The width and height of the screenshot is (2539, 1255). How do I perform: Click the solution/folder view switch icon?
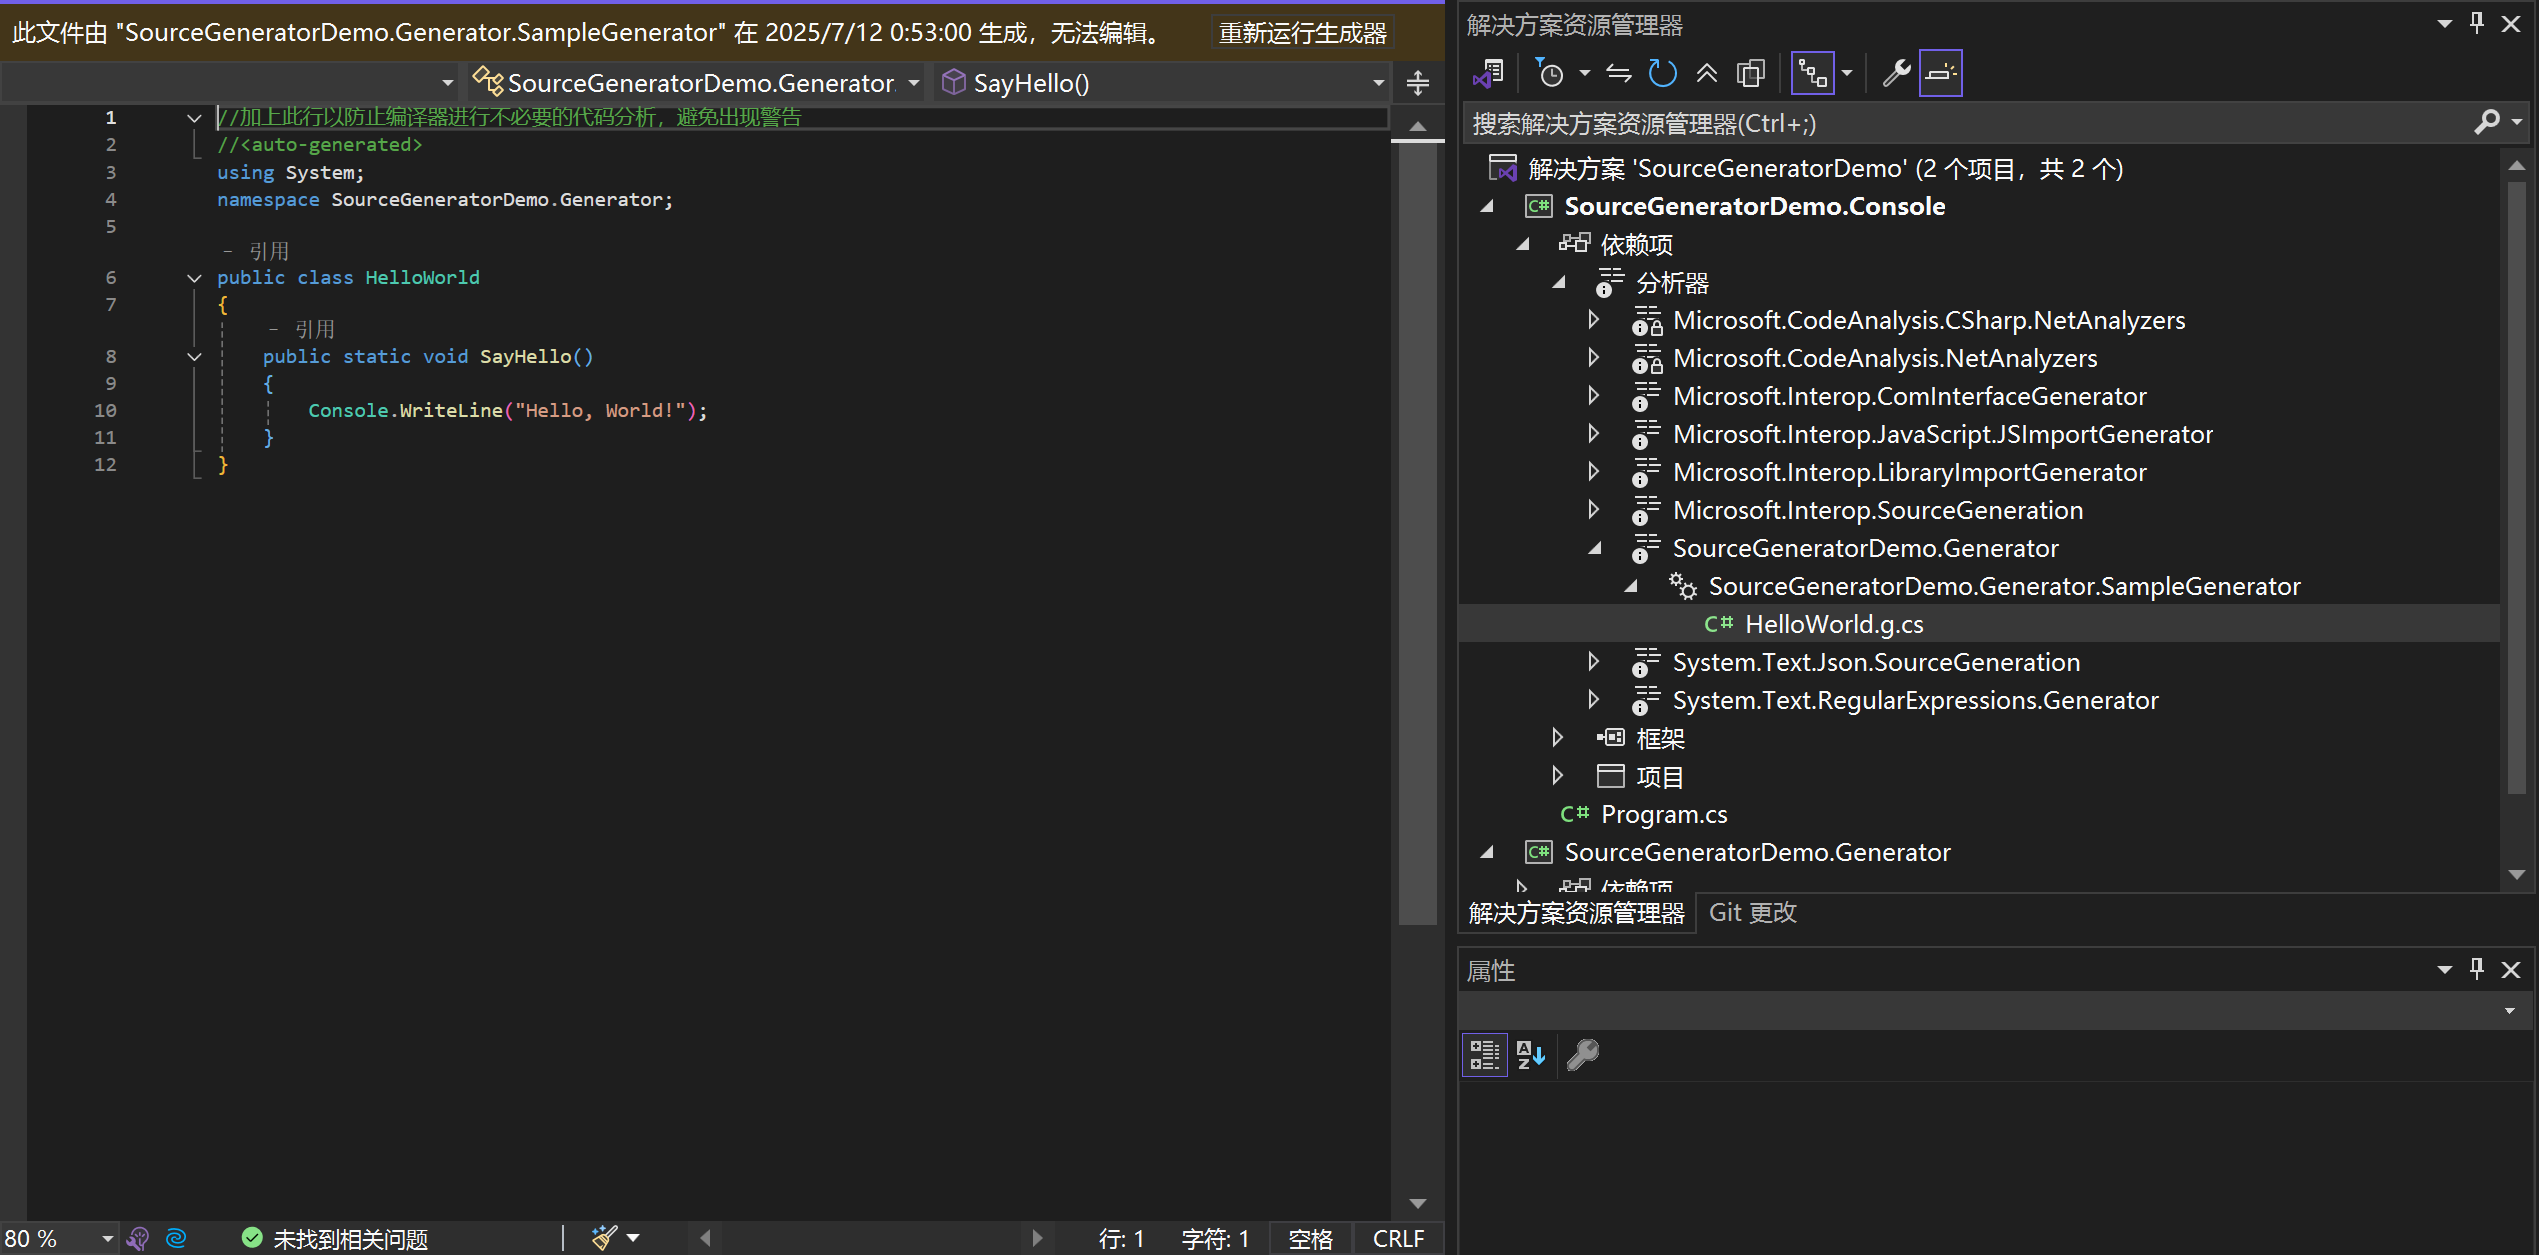[x=1489, y=73]
